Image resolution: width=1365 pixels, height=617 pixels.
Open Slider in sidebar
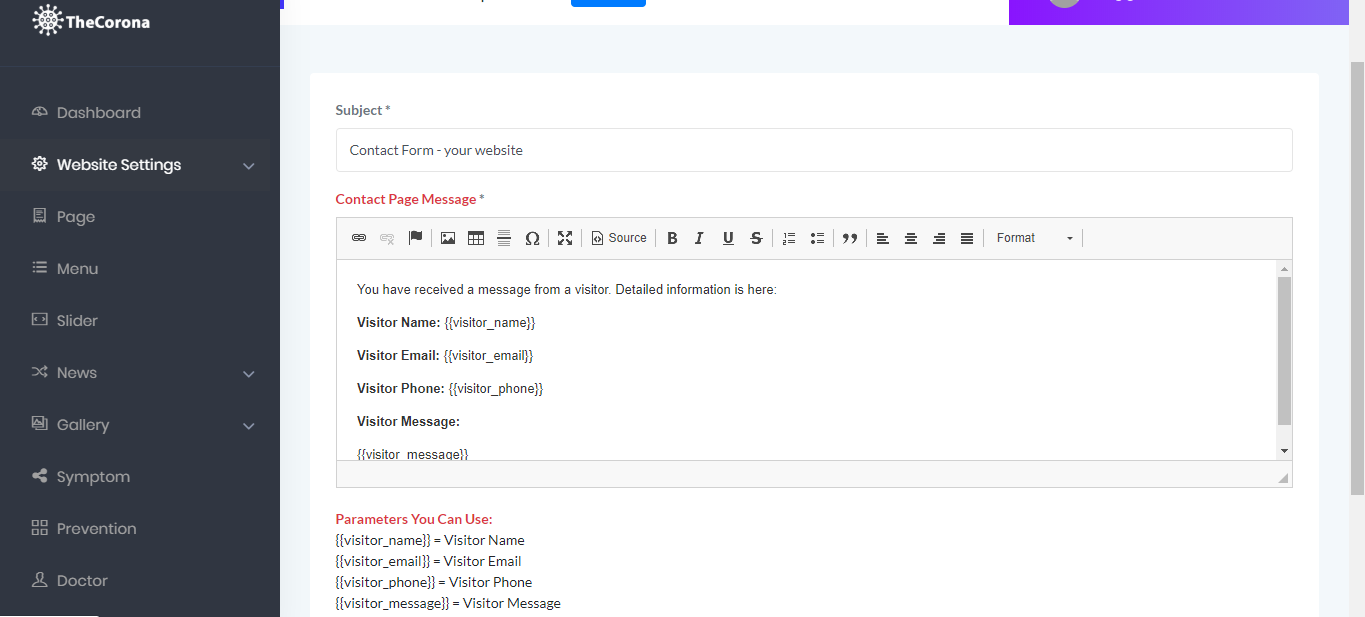77,321
